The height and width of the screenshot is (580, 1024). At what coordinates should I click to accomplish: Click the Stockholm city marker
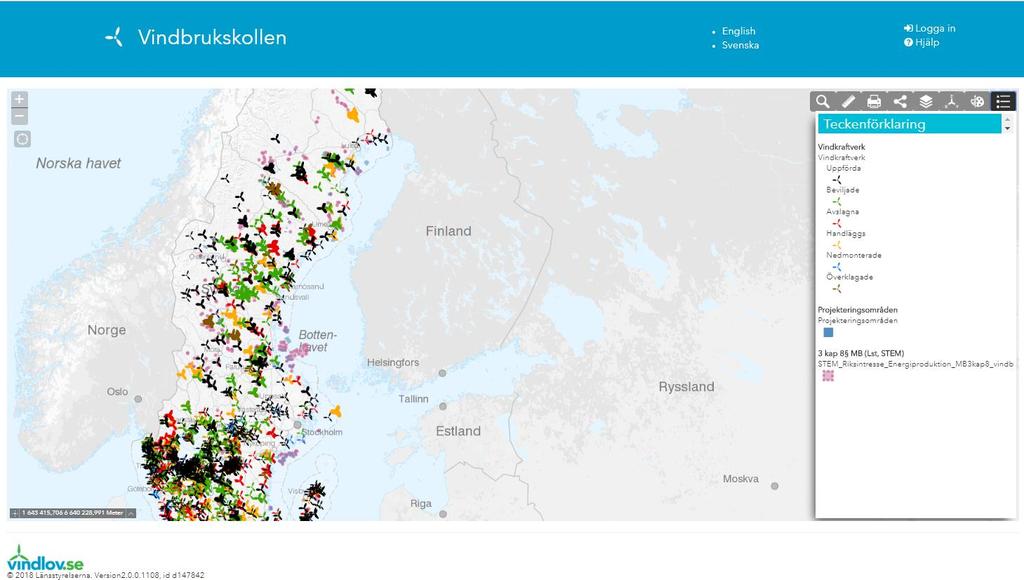pyautogui.click(x=298, y=425)
